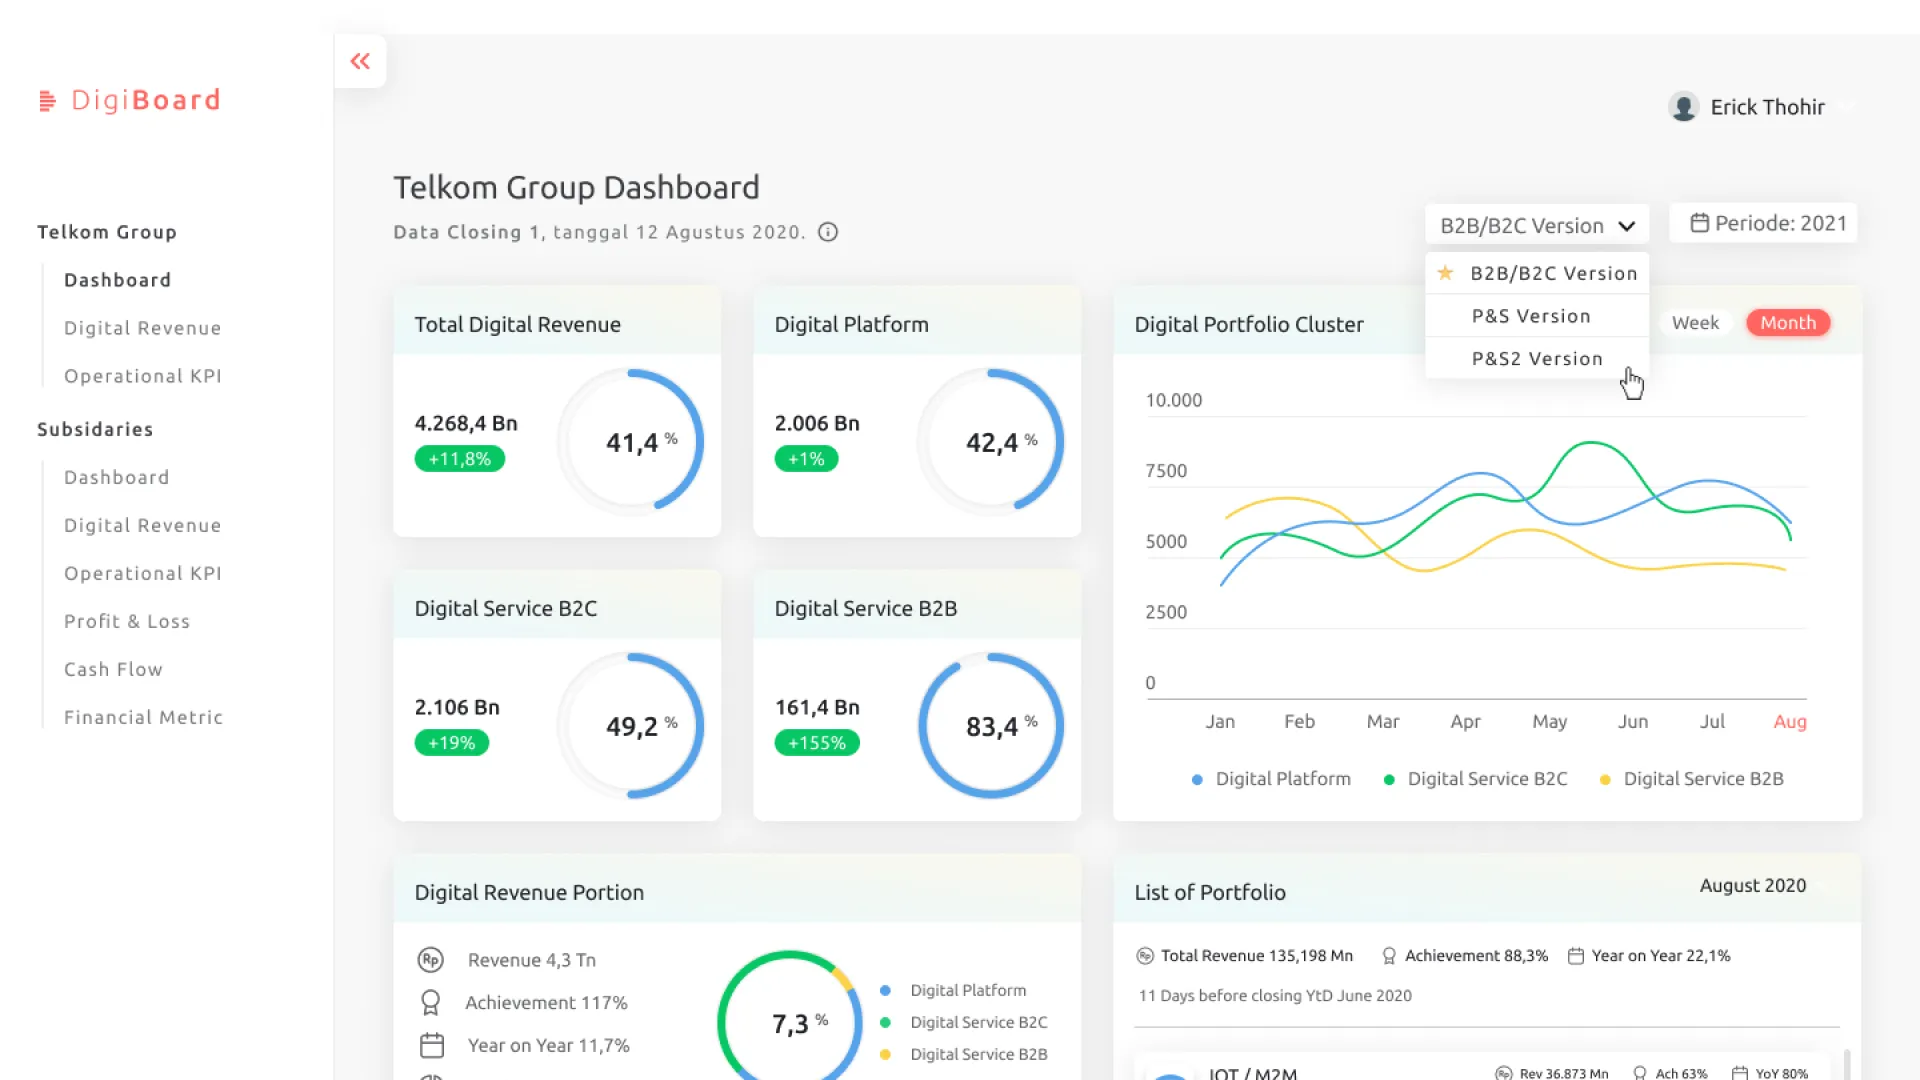The width and height of the screenshot is (1920, 1080).
Task: Click 41,4% progress ring
Action: [631, 442]
